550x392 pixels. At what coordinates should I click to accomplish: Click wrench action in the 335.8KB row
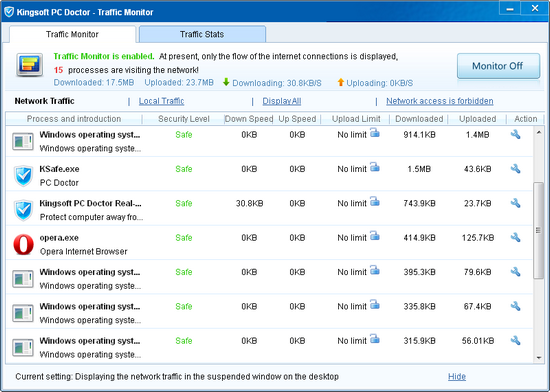click(515, 306)
